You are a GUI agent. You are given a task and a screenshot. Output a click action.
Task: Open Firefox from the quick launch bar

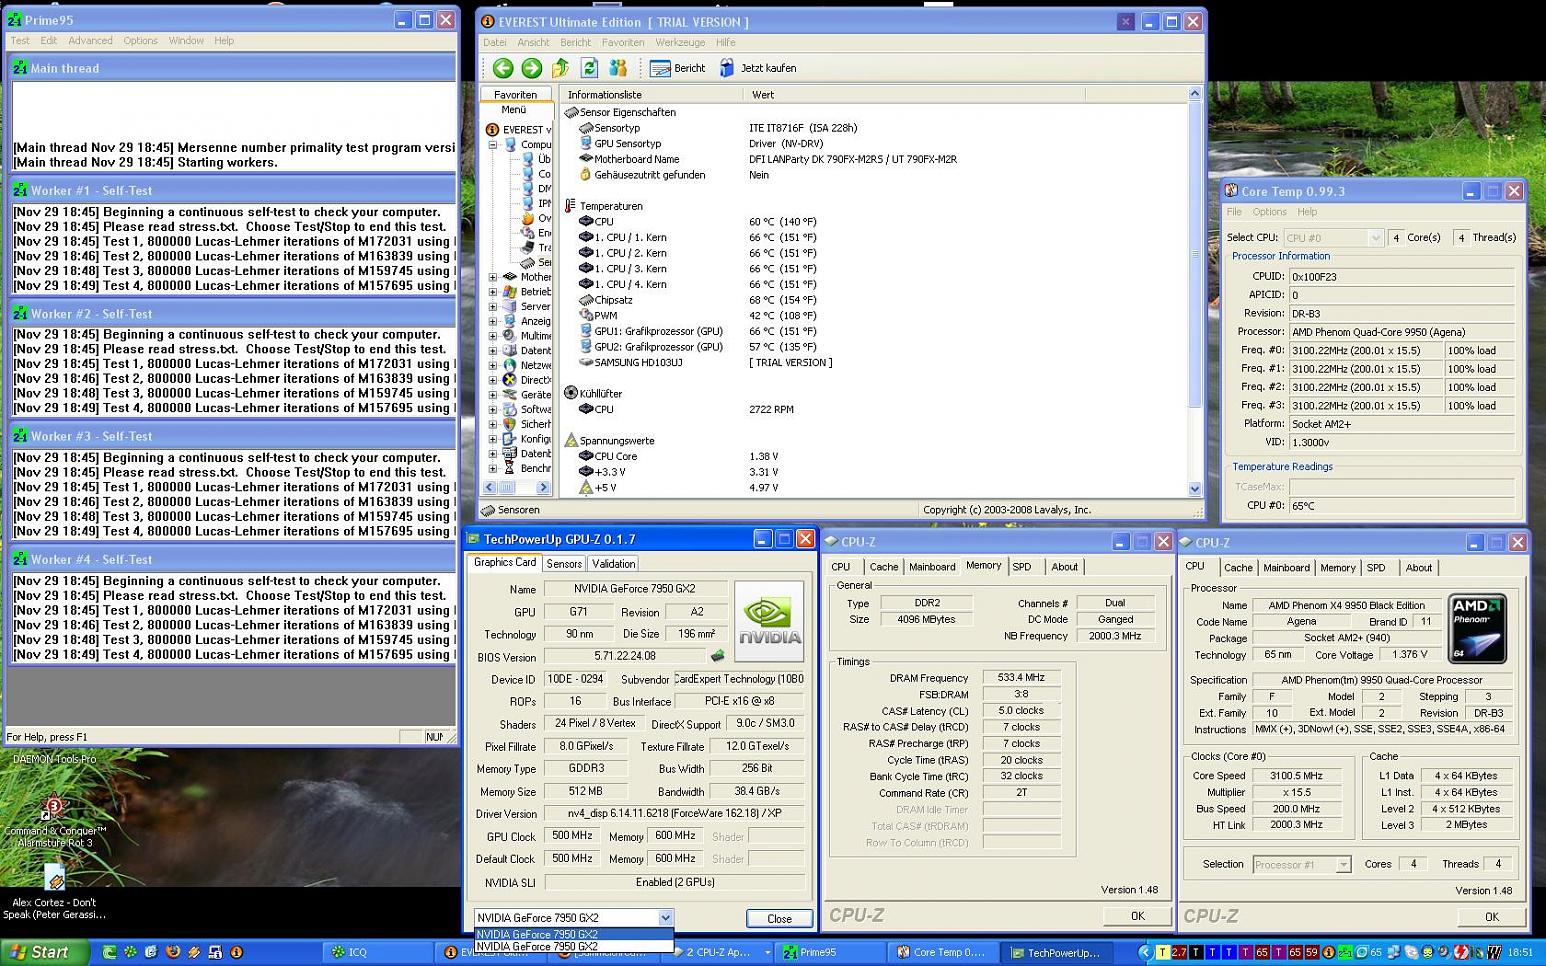click(x=172, y=952)
